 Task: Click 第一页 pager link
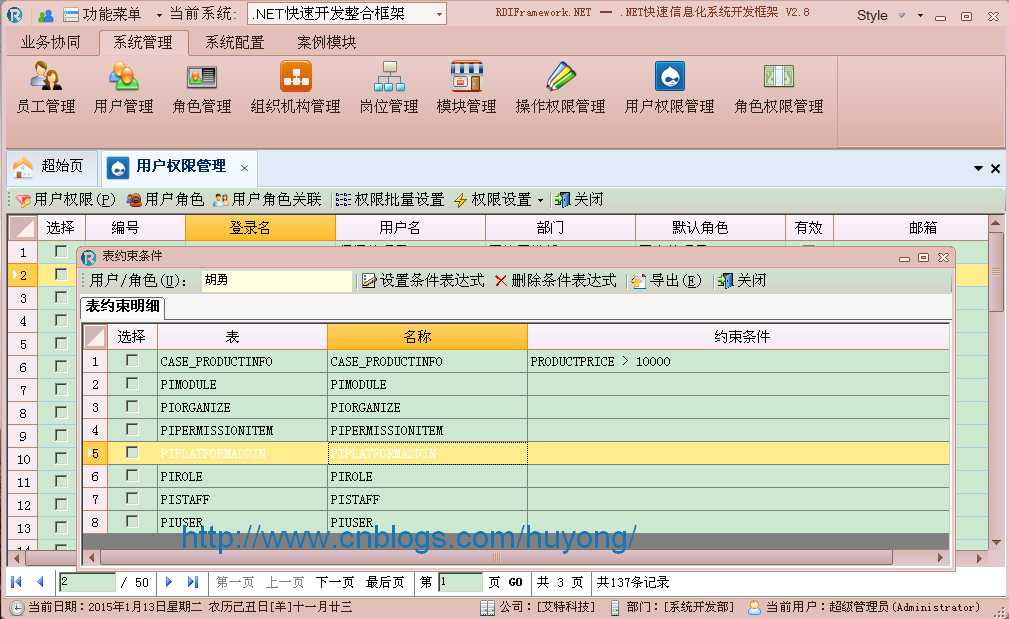point(234,582)
